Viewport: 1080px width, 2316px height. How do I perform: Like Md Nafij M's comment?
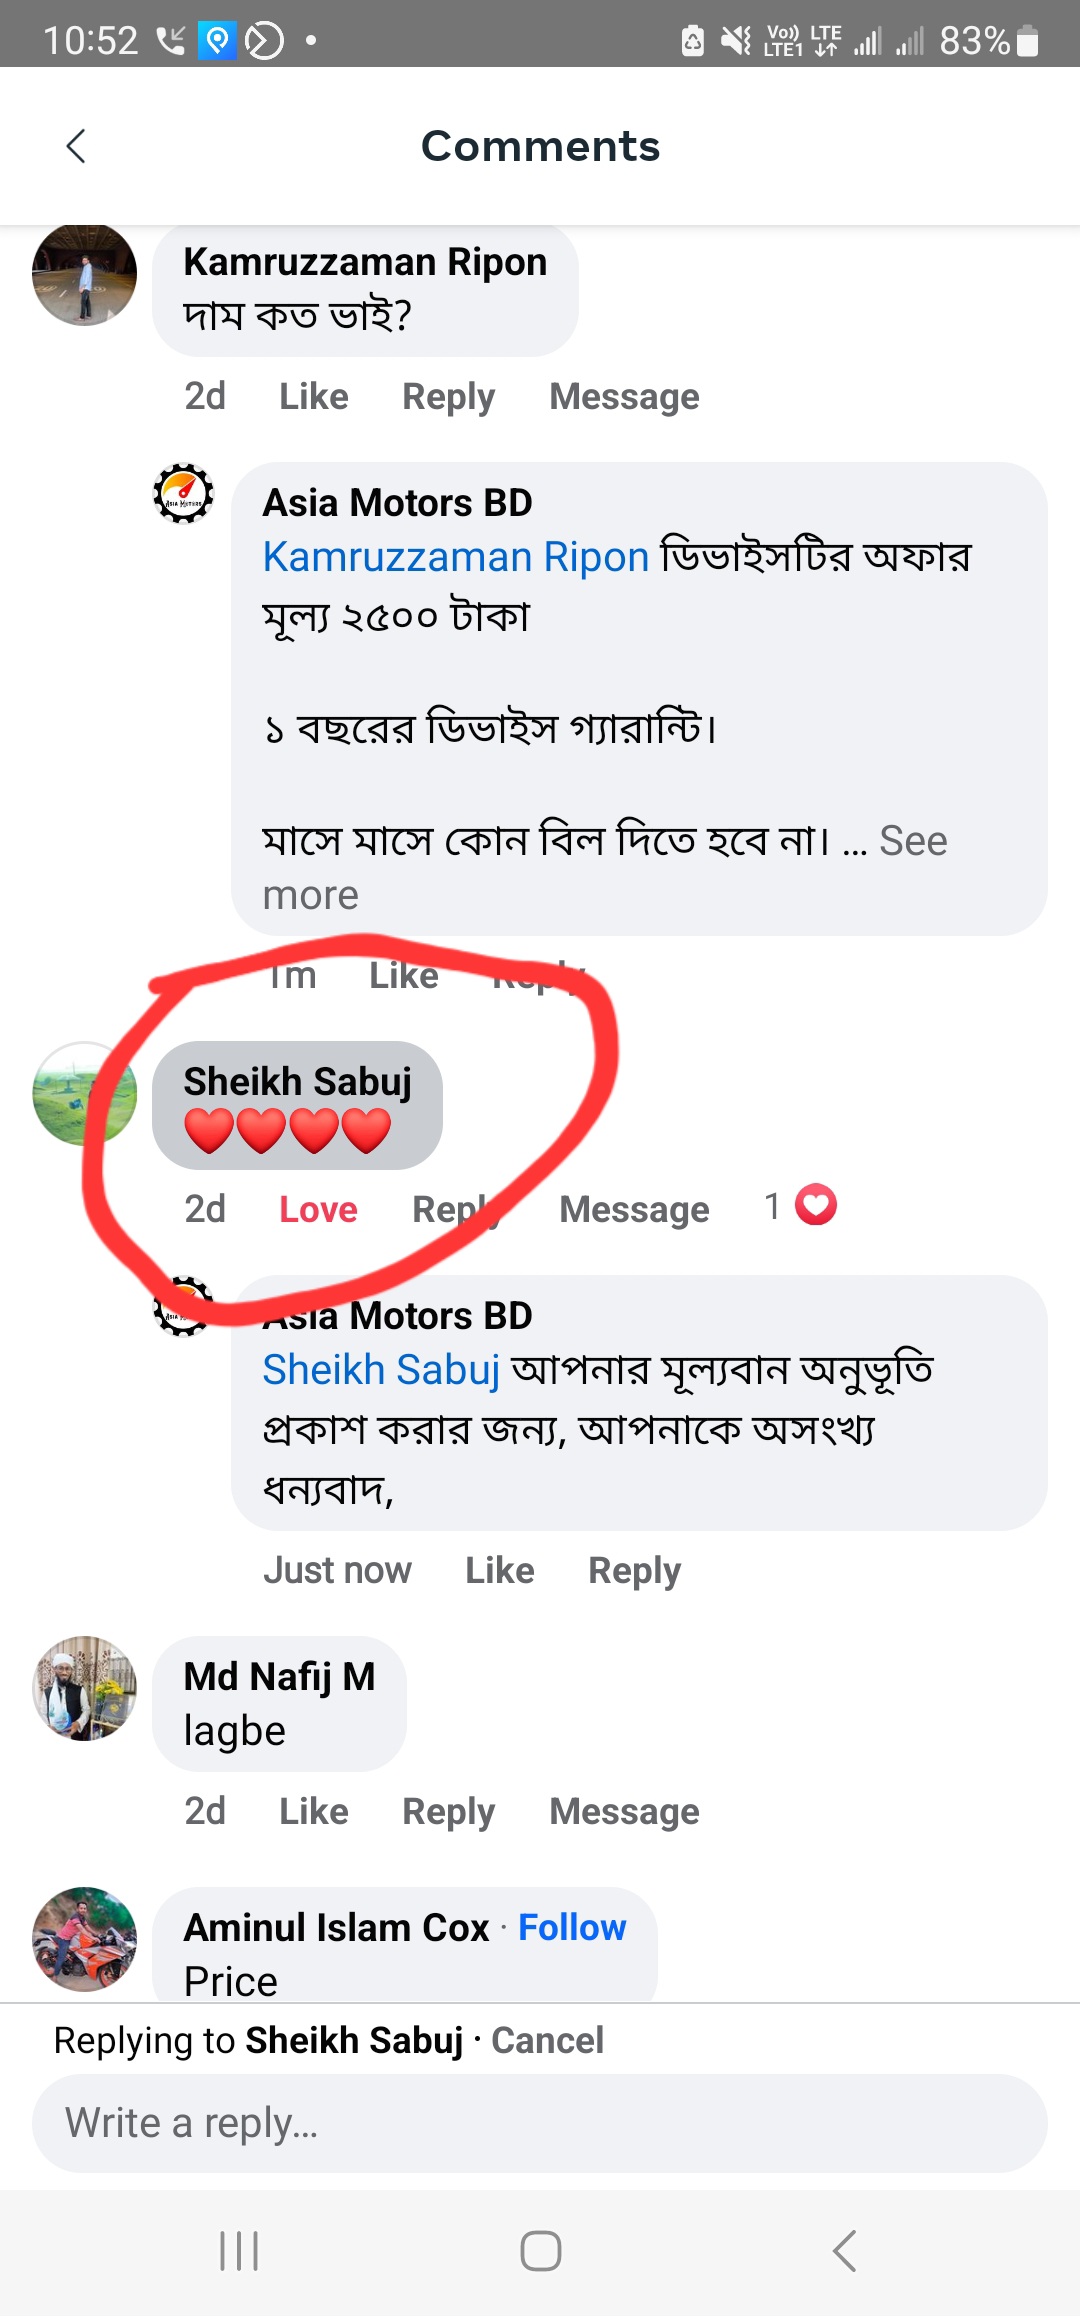point(313,1811)
